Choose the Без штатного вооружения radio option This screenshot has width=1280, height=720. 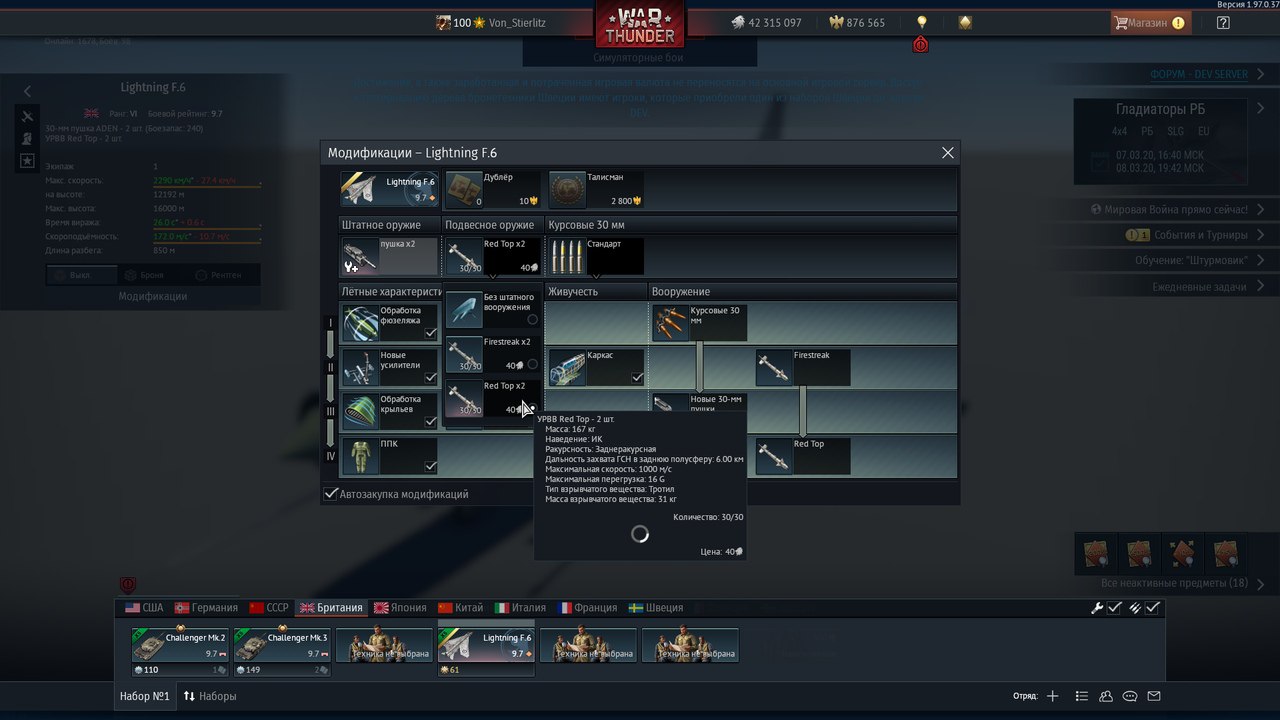pyautogui.click(x=532, y=320)
